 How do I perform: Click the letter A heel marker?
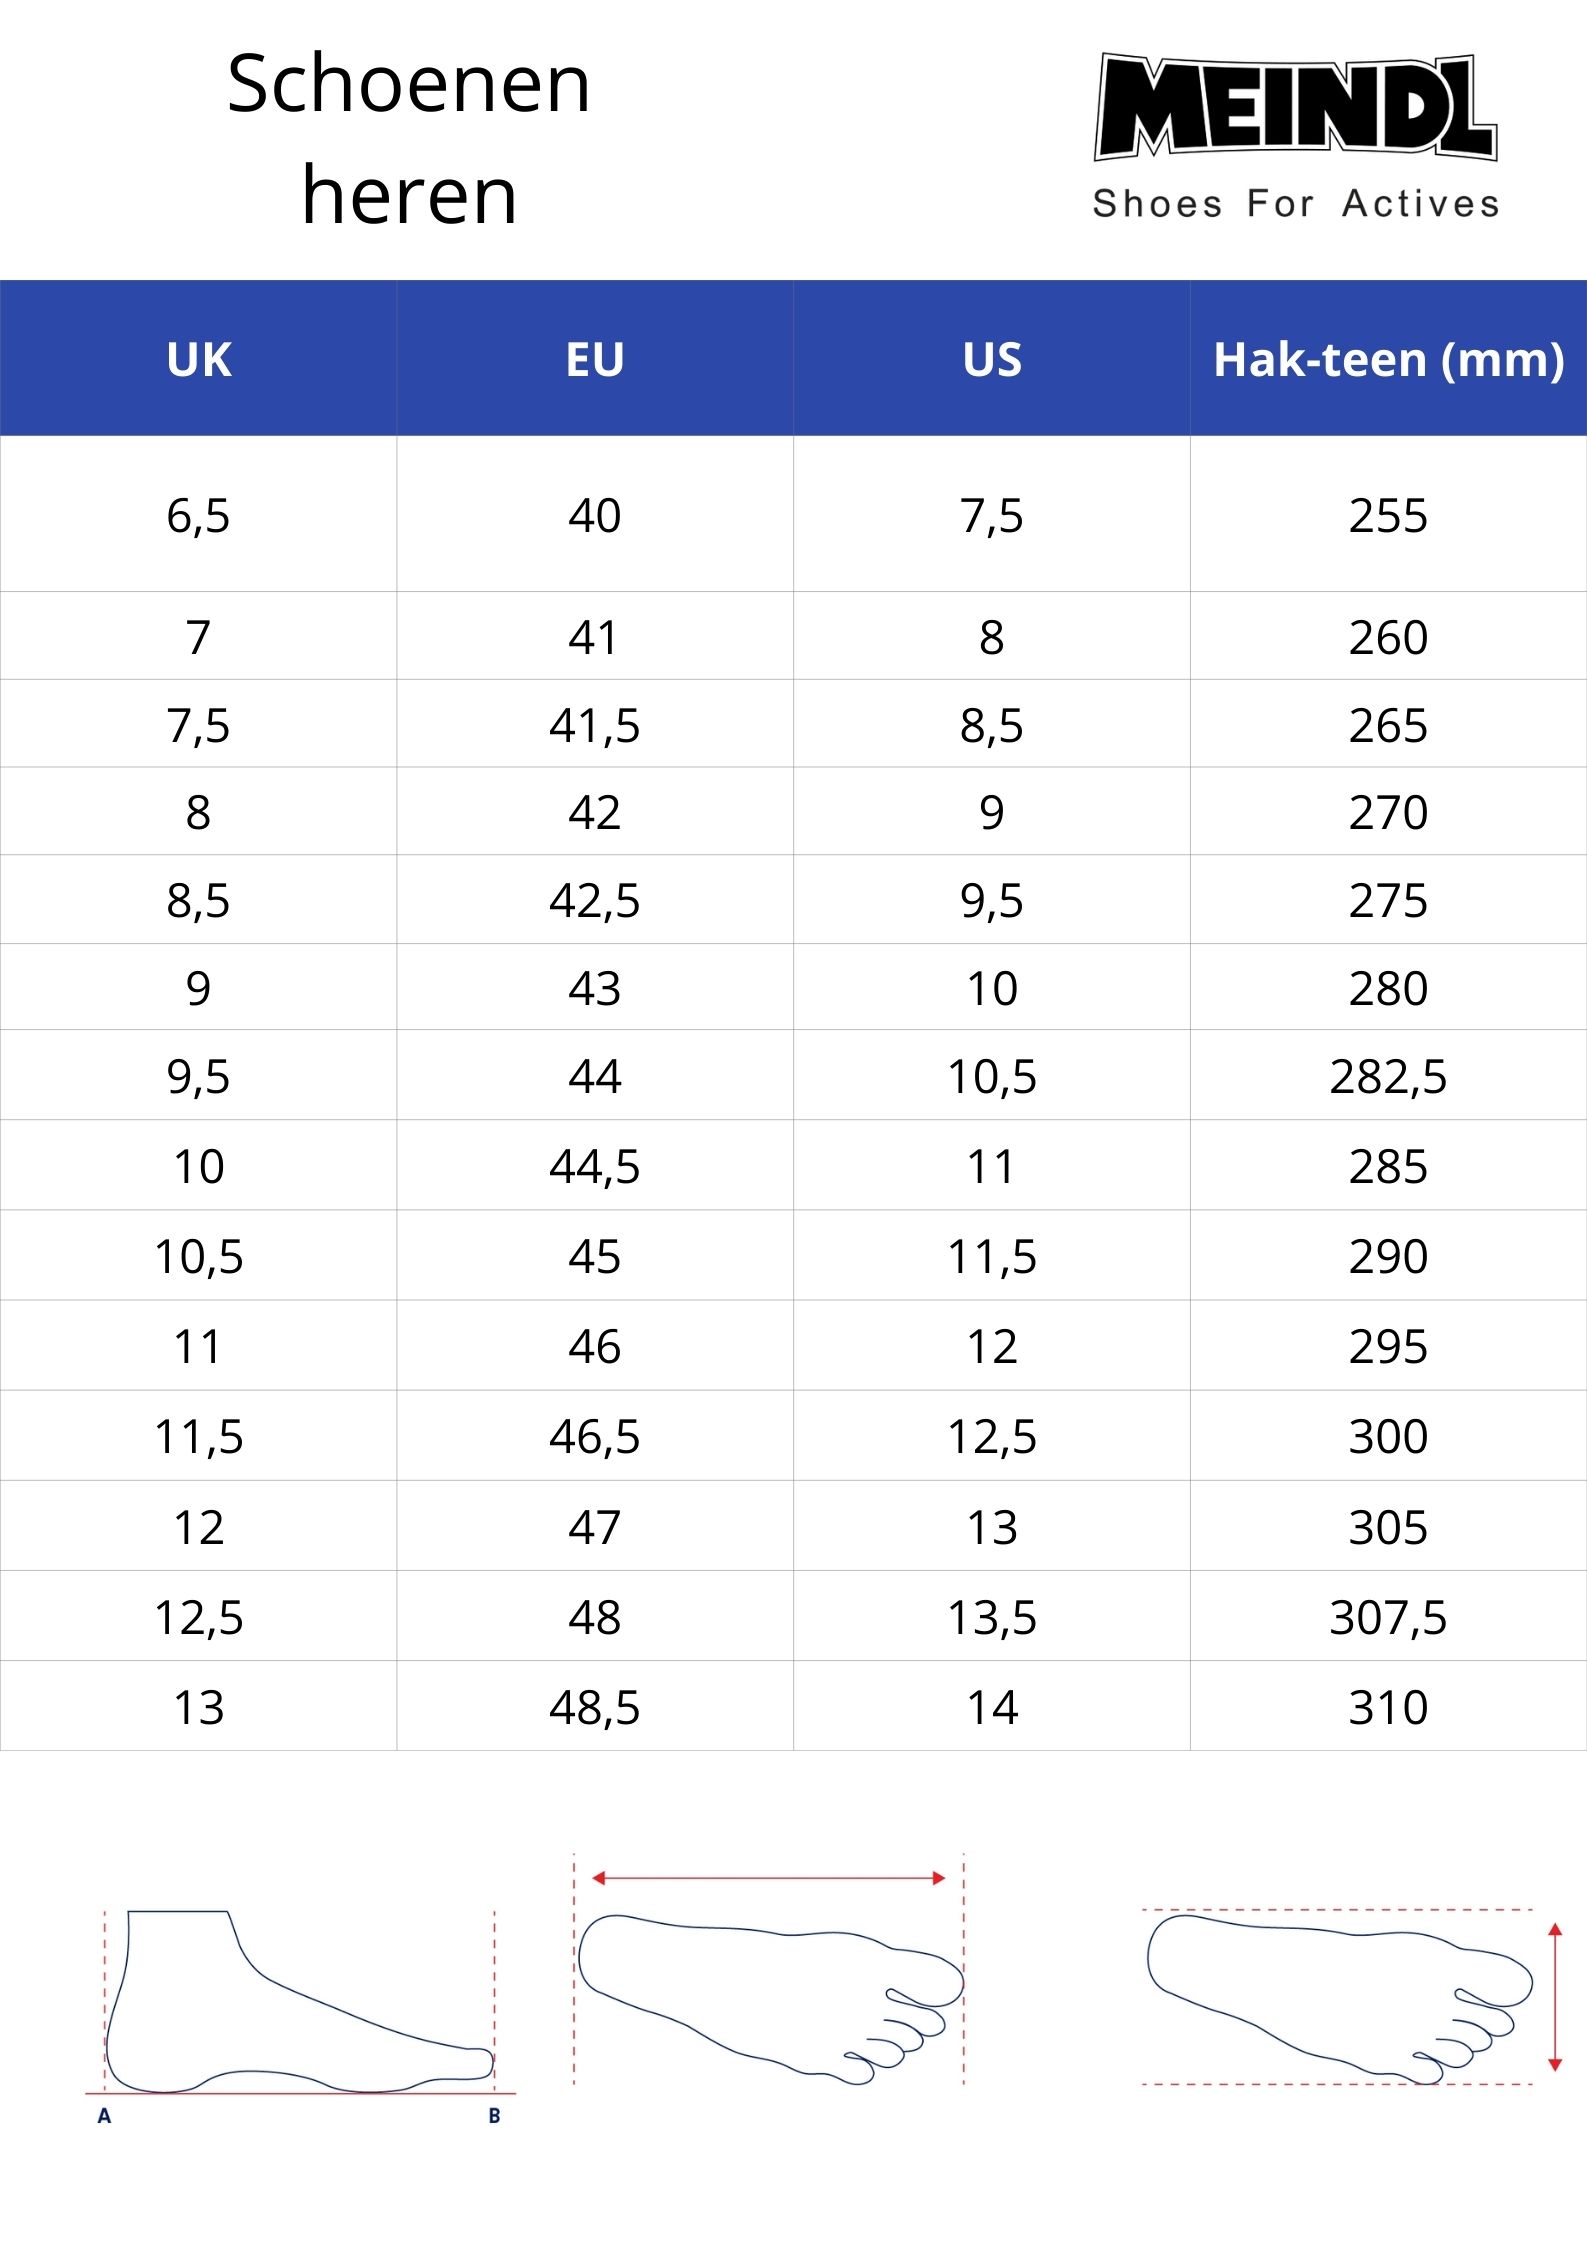coord(104,2116)
